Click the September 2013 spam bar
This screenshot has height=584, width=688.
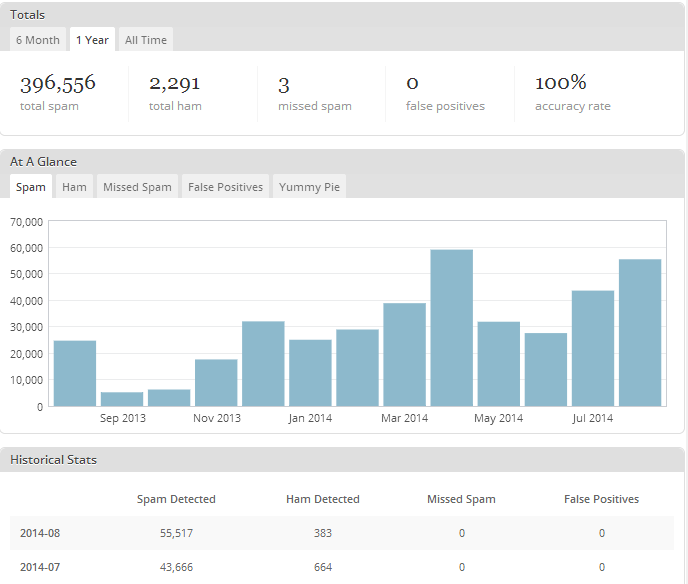click(122, 399)
